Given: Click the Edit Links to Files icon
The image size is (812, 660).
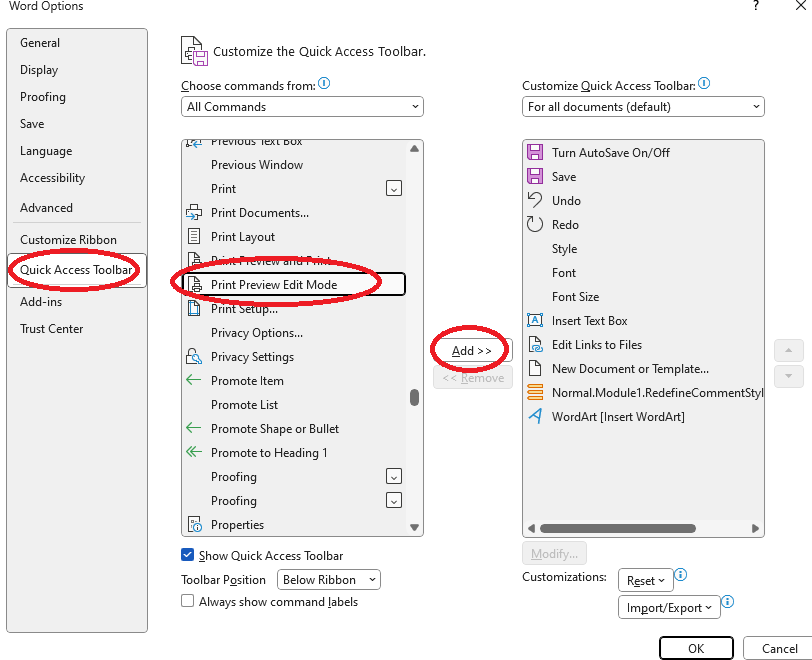Looking at the screenshot, I should coord(535,344).
